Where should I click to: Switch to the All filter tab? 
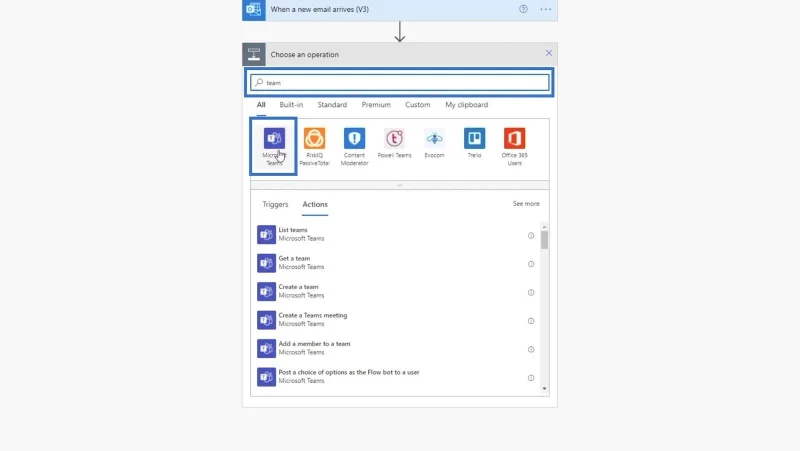pos(261,105)
